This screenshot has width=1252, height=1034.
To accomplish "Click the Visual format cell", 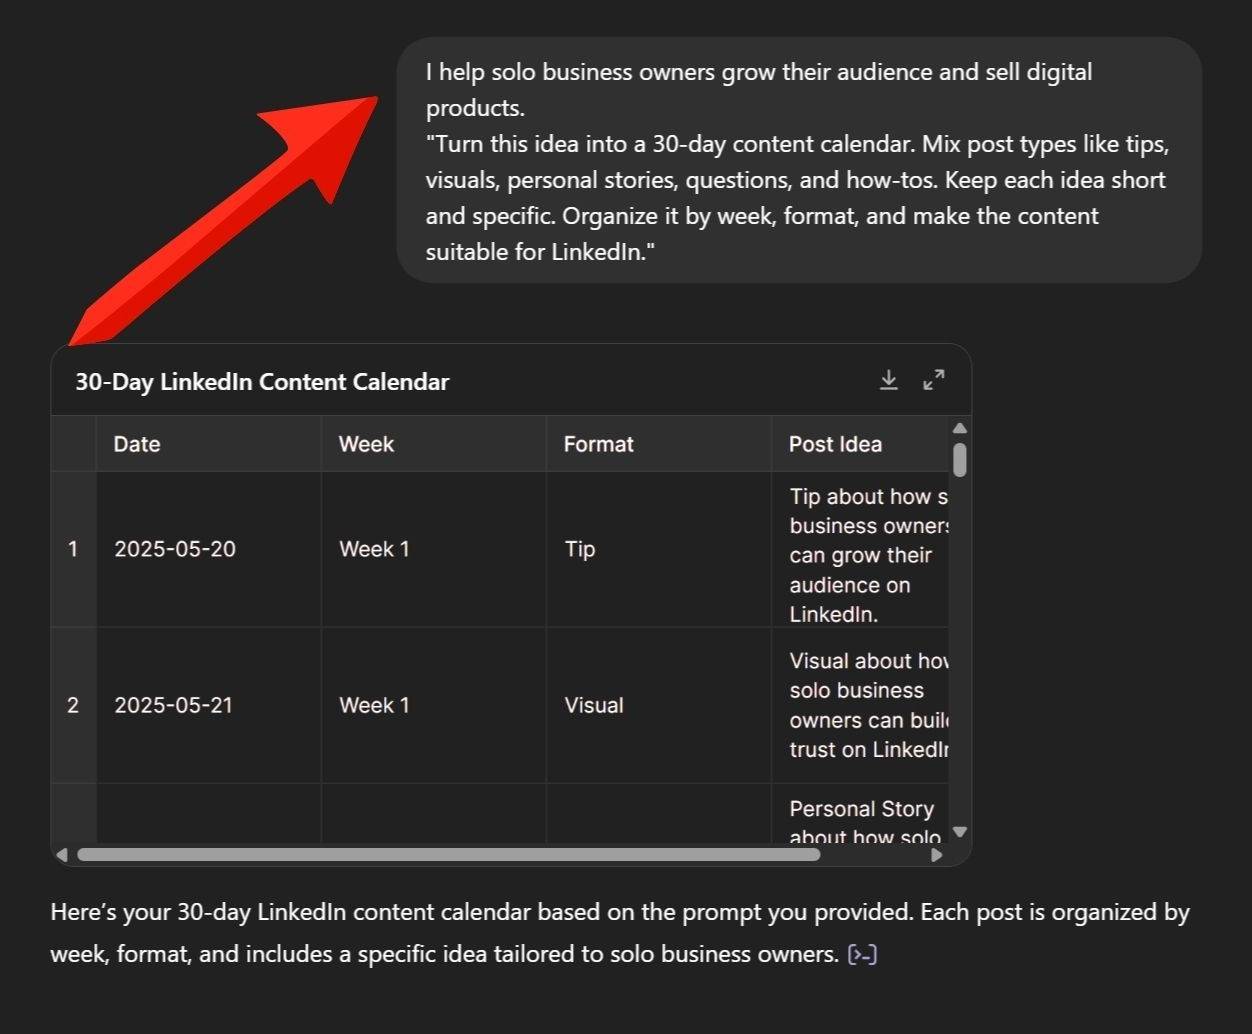I will point(659,705).
